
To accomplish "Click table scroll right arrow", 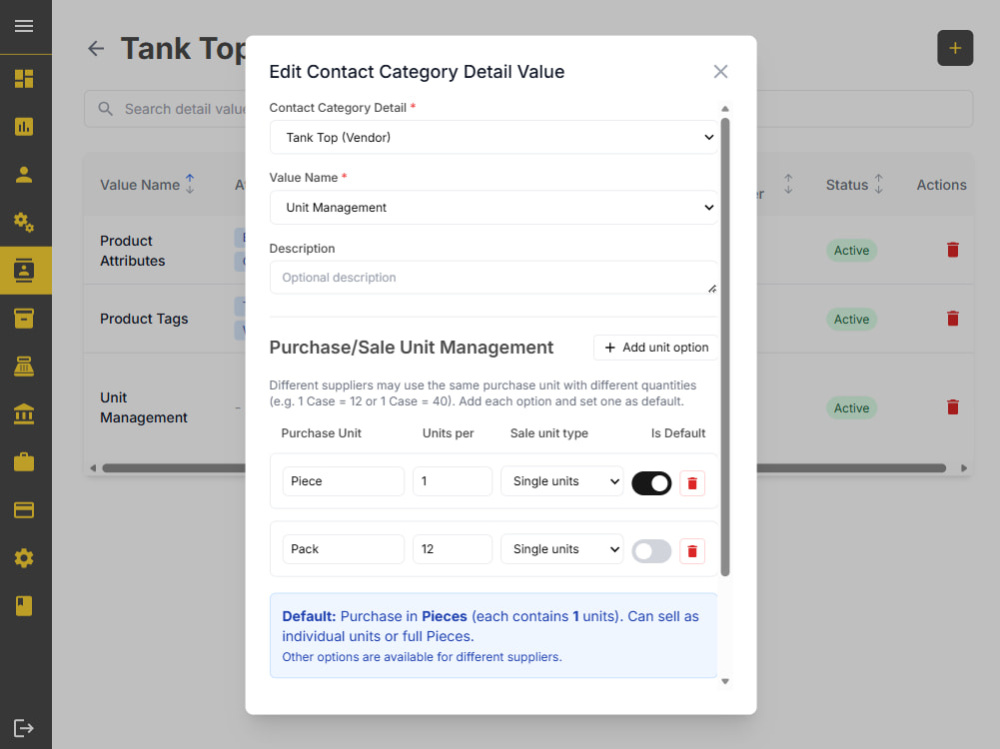I will (x=964, y=468).
